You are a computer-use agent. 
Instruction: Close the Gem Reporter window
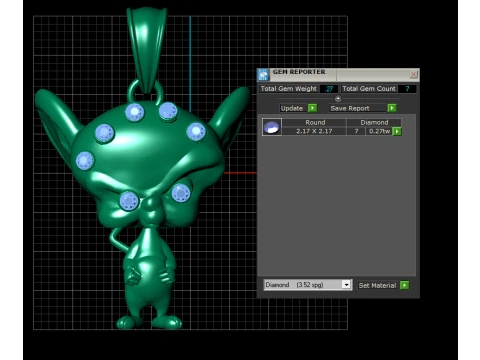413,74
